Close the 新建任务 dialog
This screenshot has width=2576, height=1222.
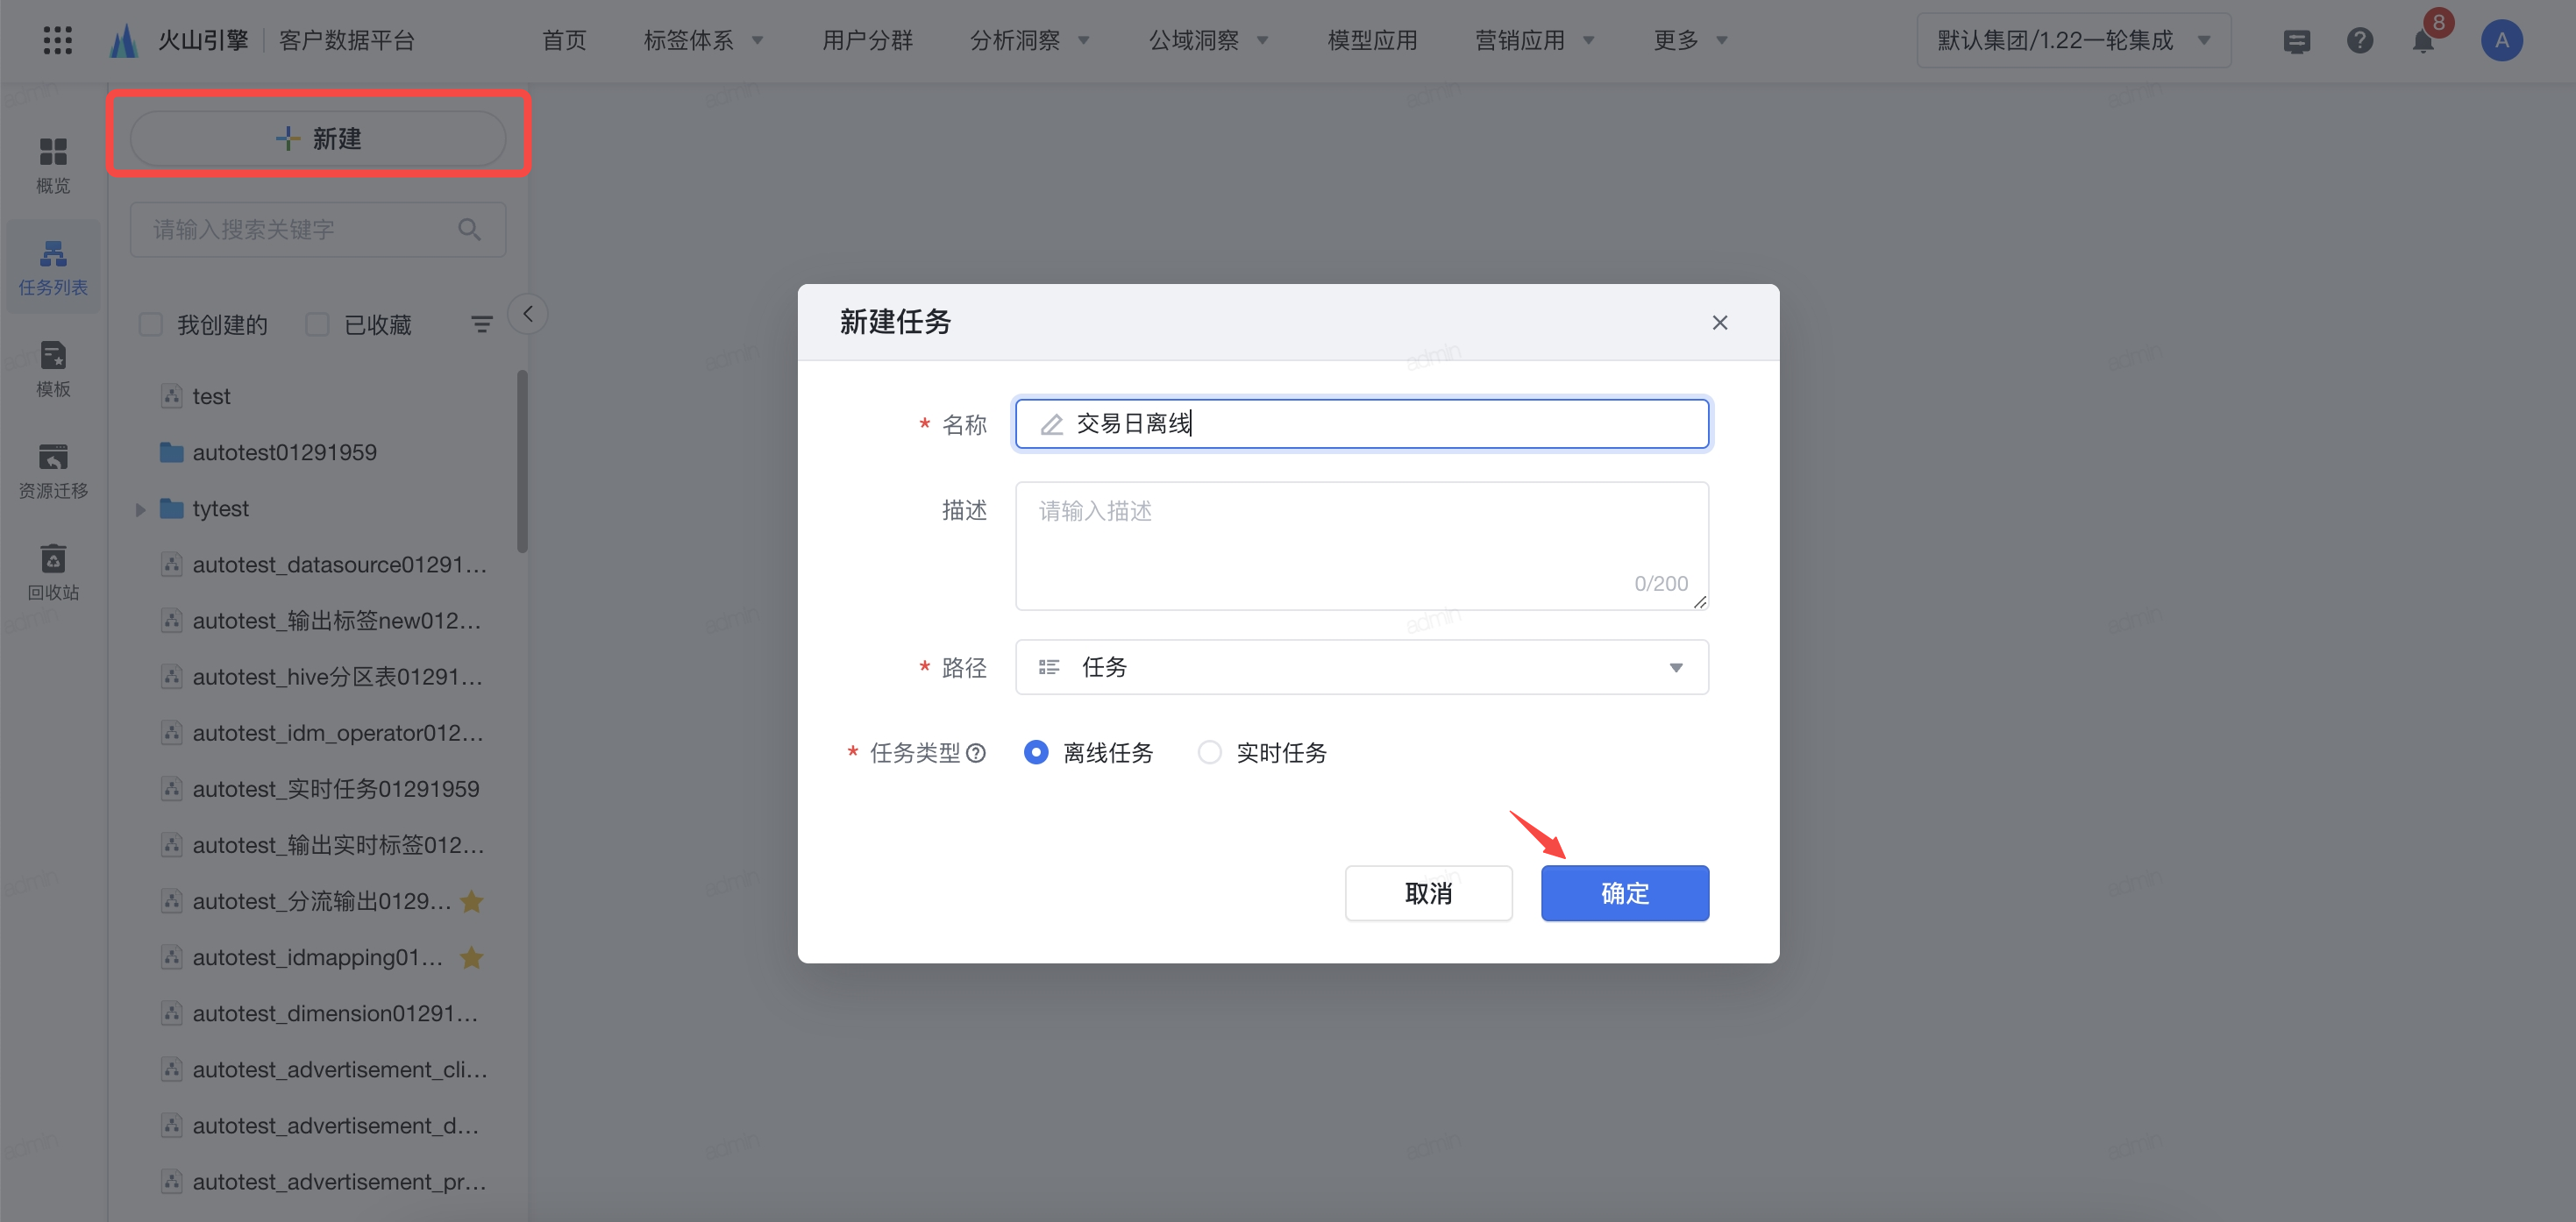[x=1719, y=322]
